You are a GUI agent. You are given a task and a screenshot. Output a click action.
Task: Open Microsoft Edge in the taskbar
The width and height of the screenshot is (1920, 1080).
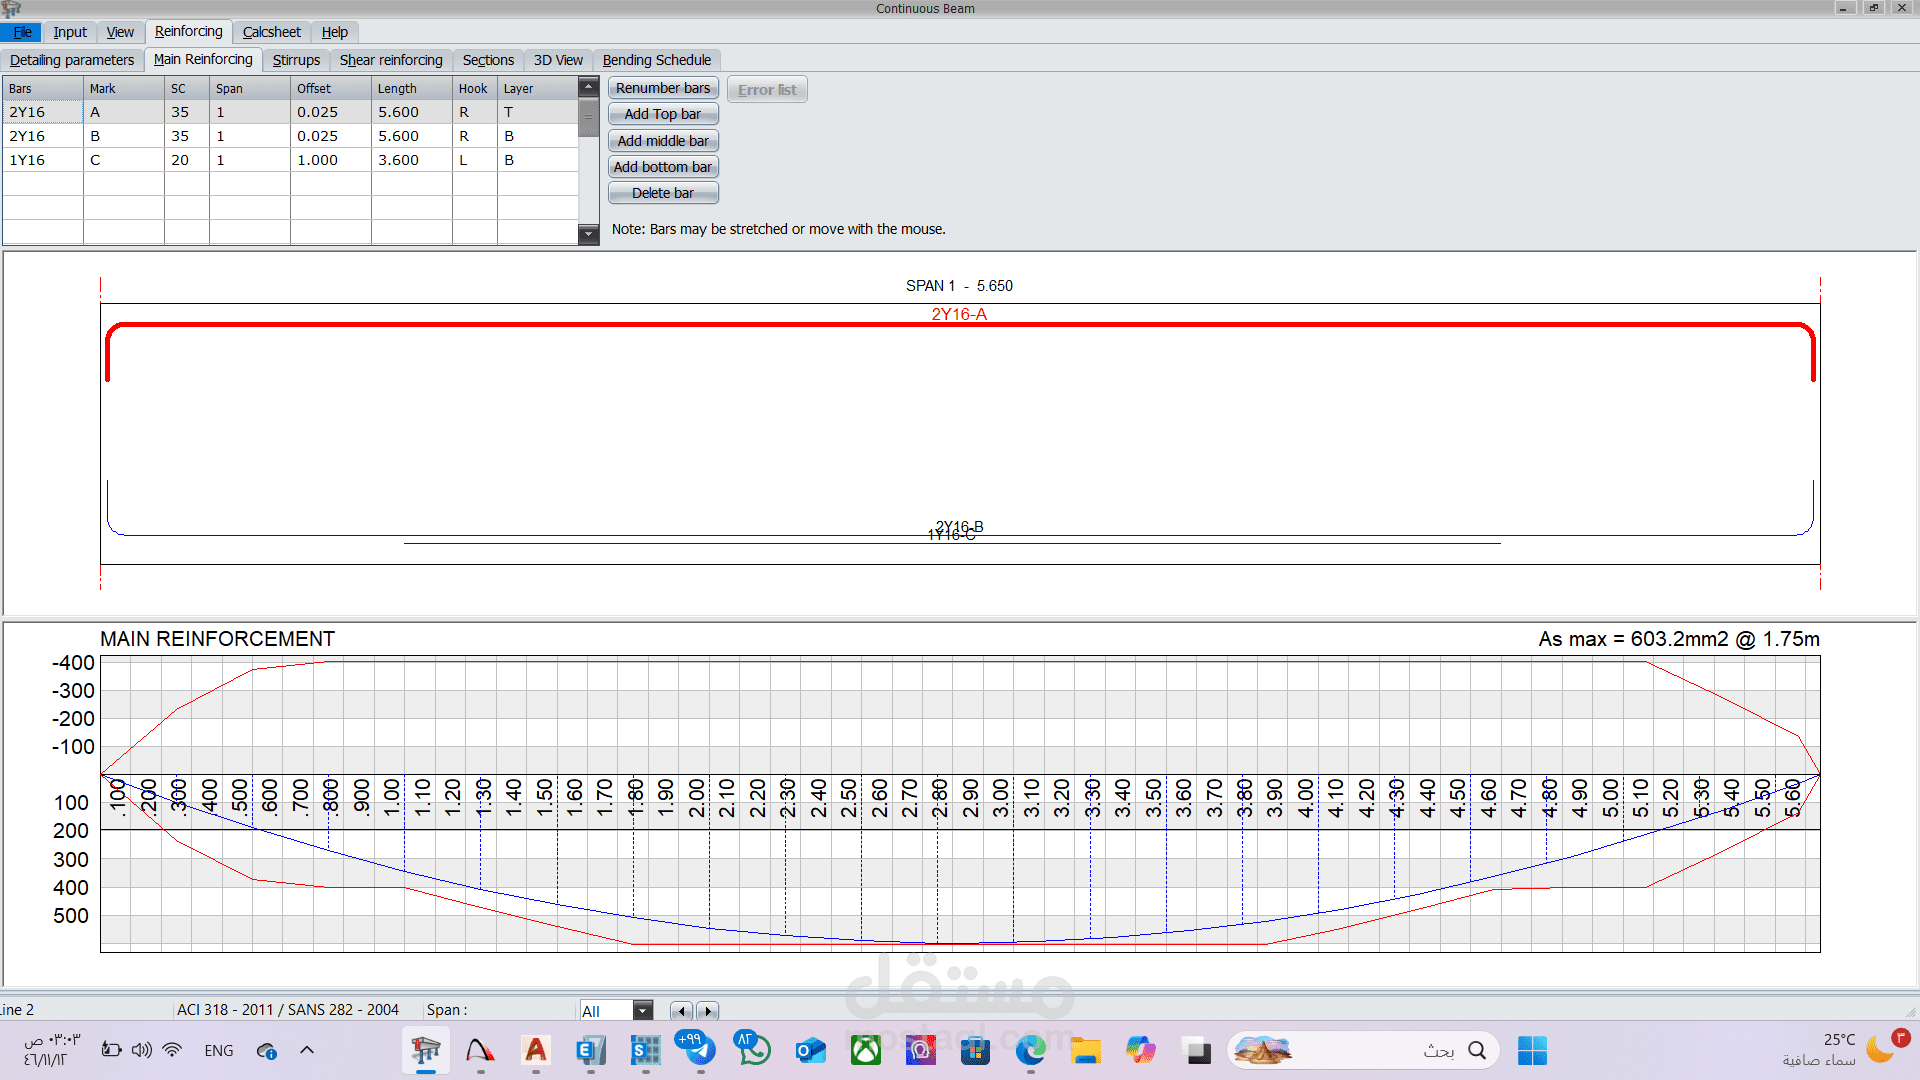pos(1030,1050)
